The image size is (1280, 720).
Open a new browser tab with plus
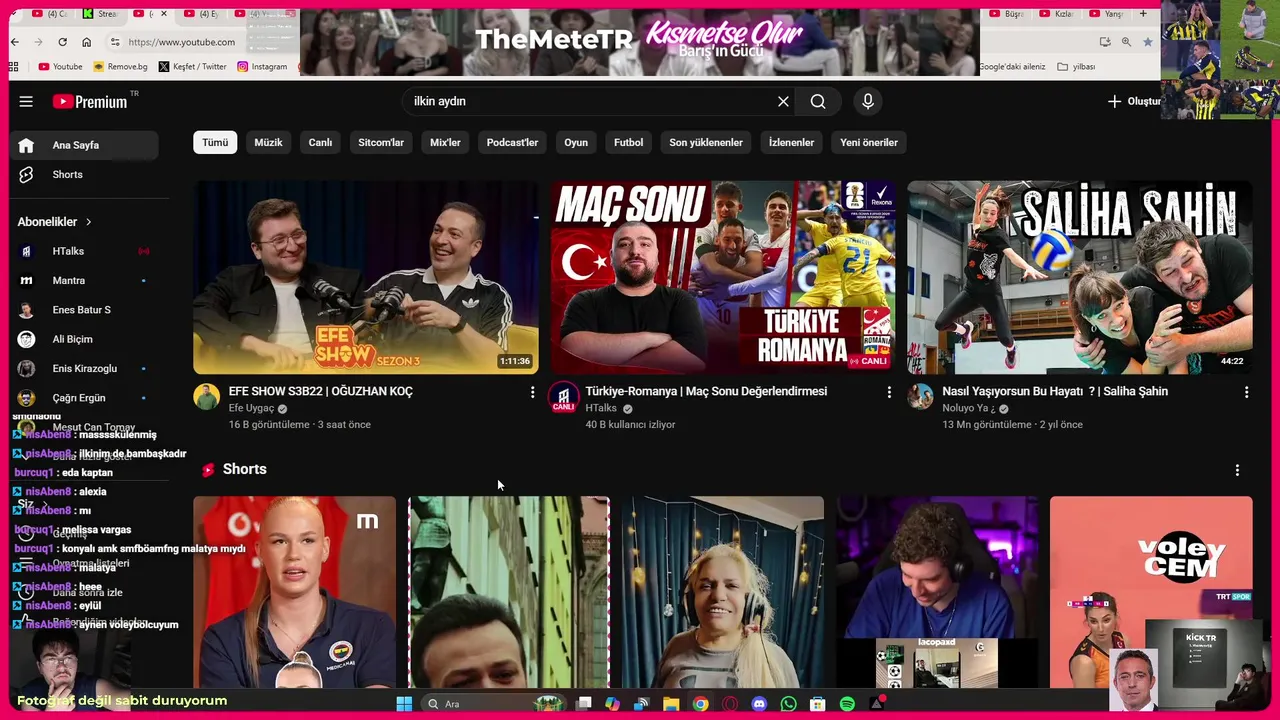pos(1143,14)
